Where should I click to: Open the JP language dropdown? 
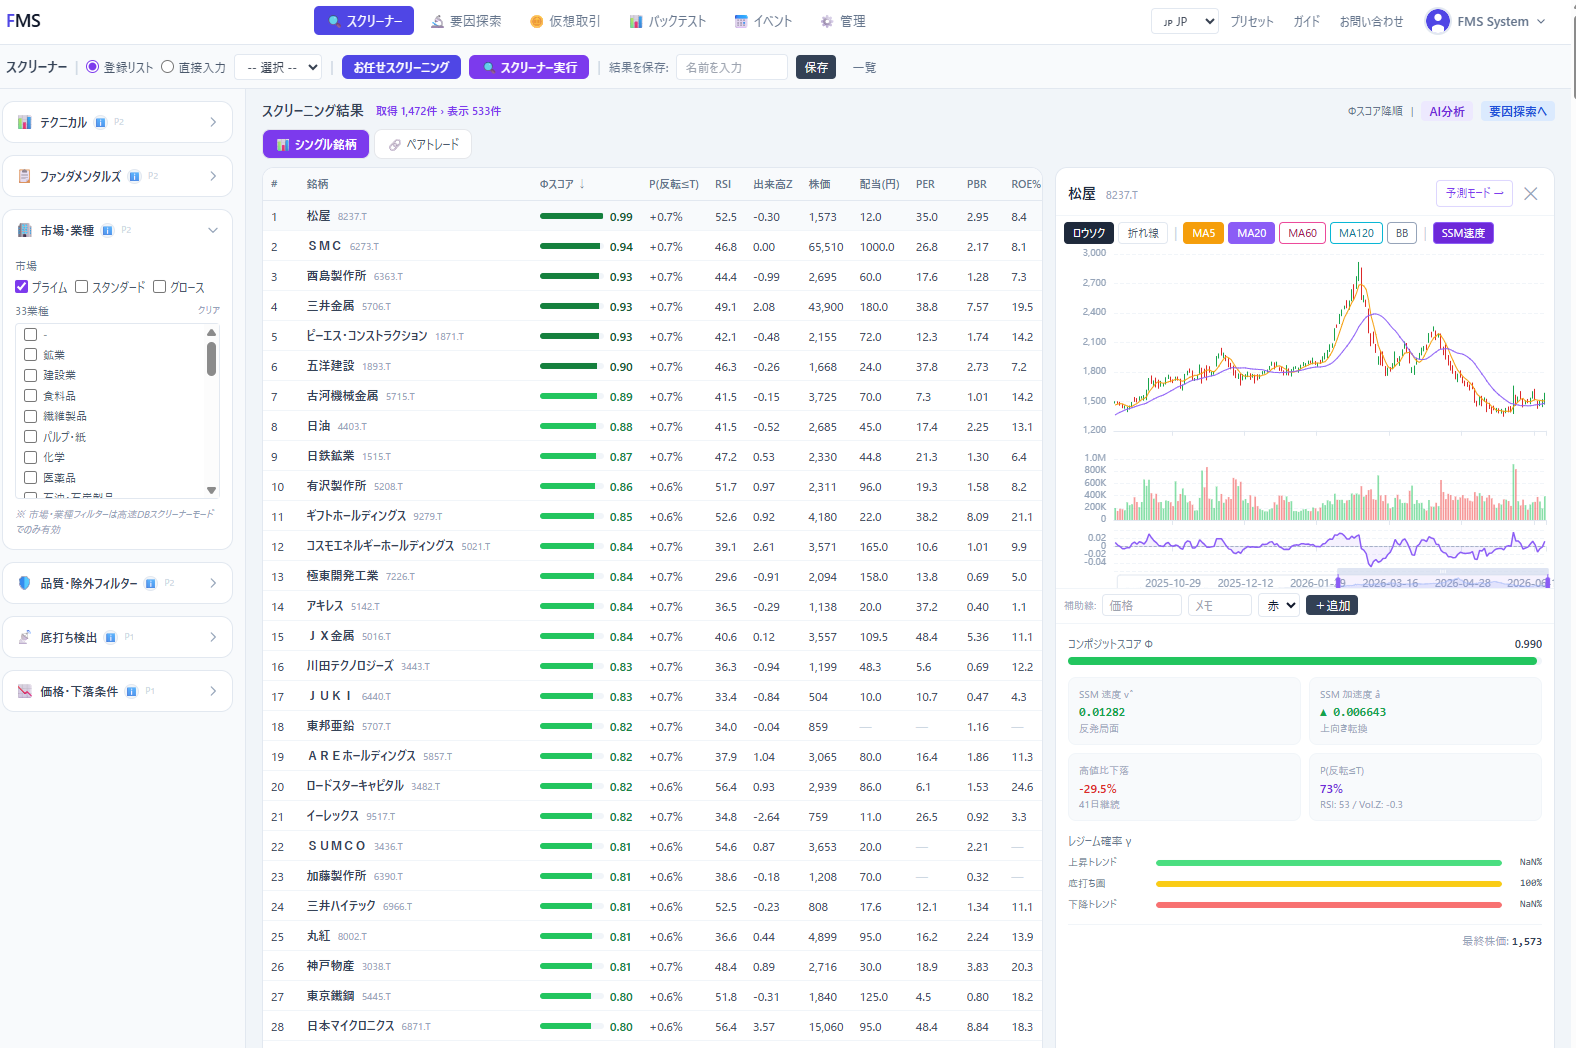(x=1185, y=21)
